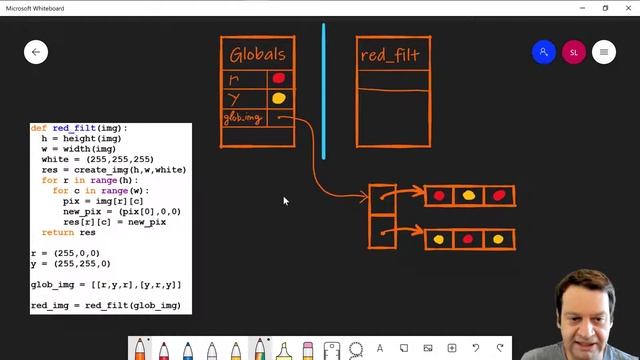Select the yellow pen tool
The height and width of the screenshot is (360, 640).
[x=236, y=350]
